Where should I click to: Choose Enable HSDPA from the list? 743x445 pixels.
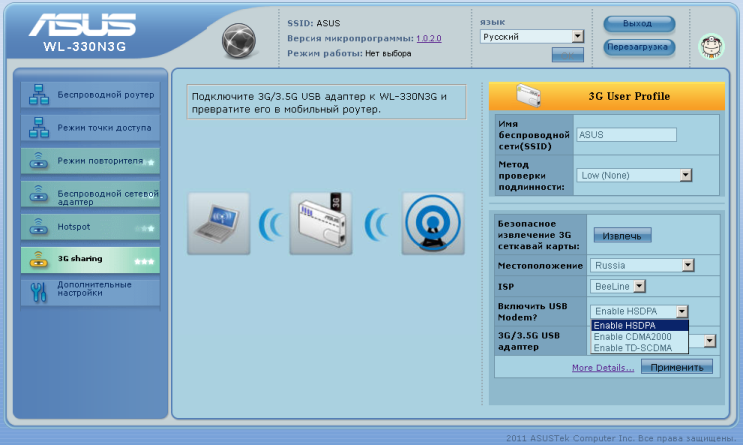pos(640,326)
